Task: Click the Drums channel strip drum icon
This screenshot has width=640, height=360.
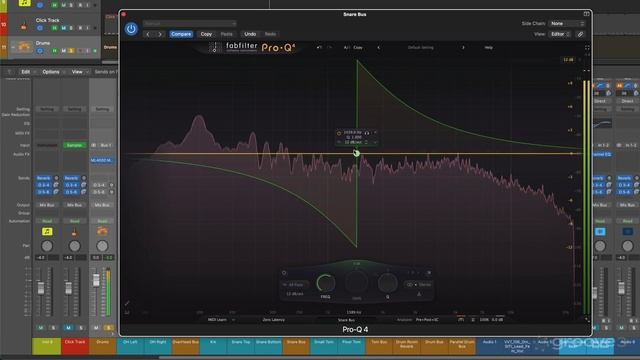Action: [x=102, y=232]
